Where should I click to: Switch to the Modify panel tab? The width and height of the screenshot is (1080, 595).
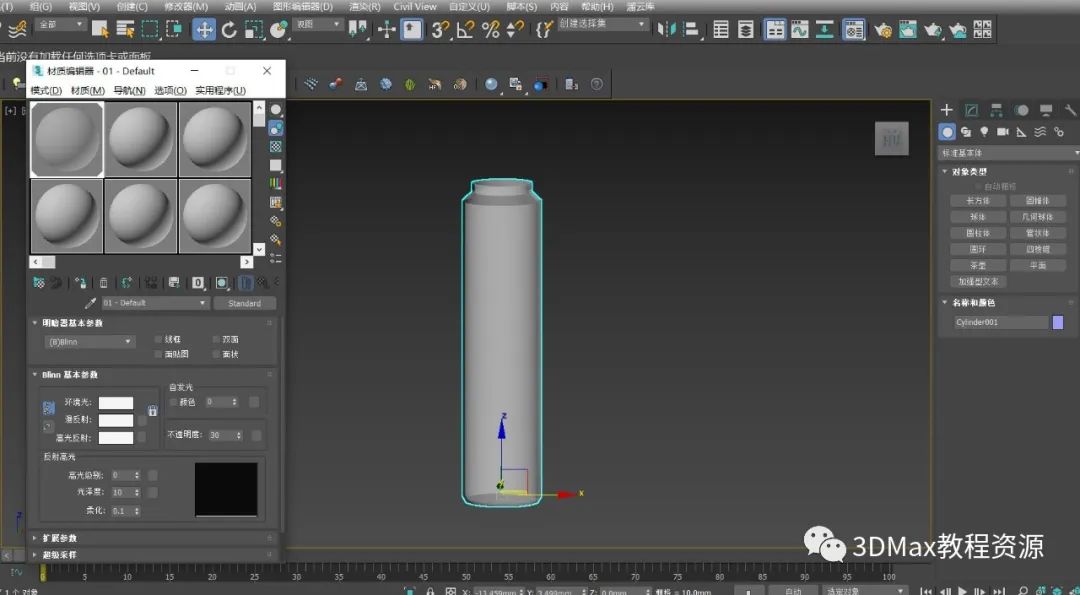point(971,110)
